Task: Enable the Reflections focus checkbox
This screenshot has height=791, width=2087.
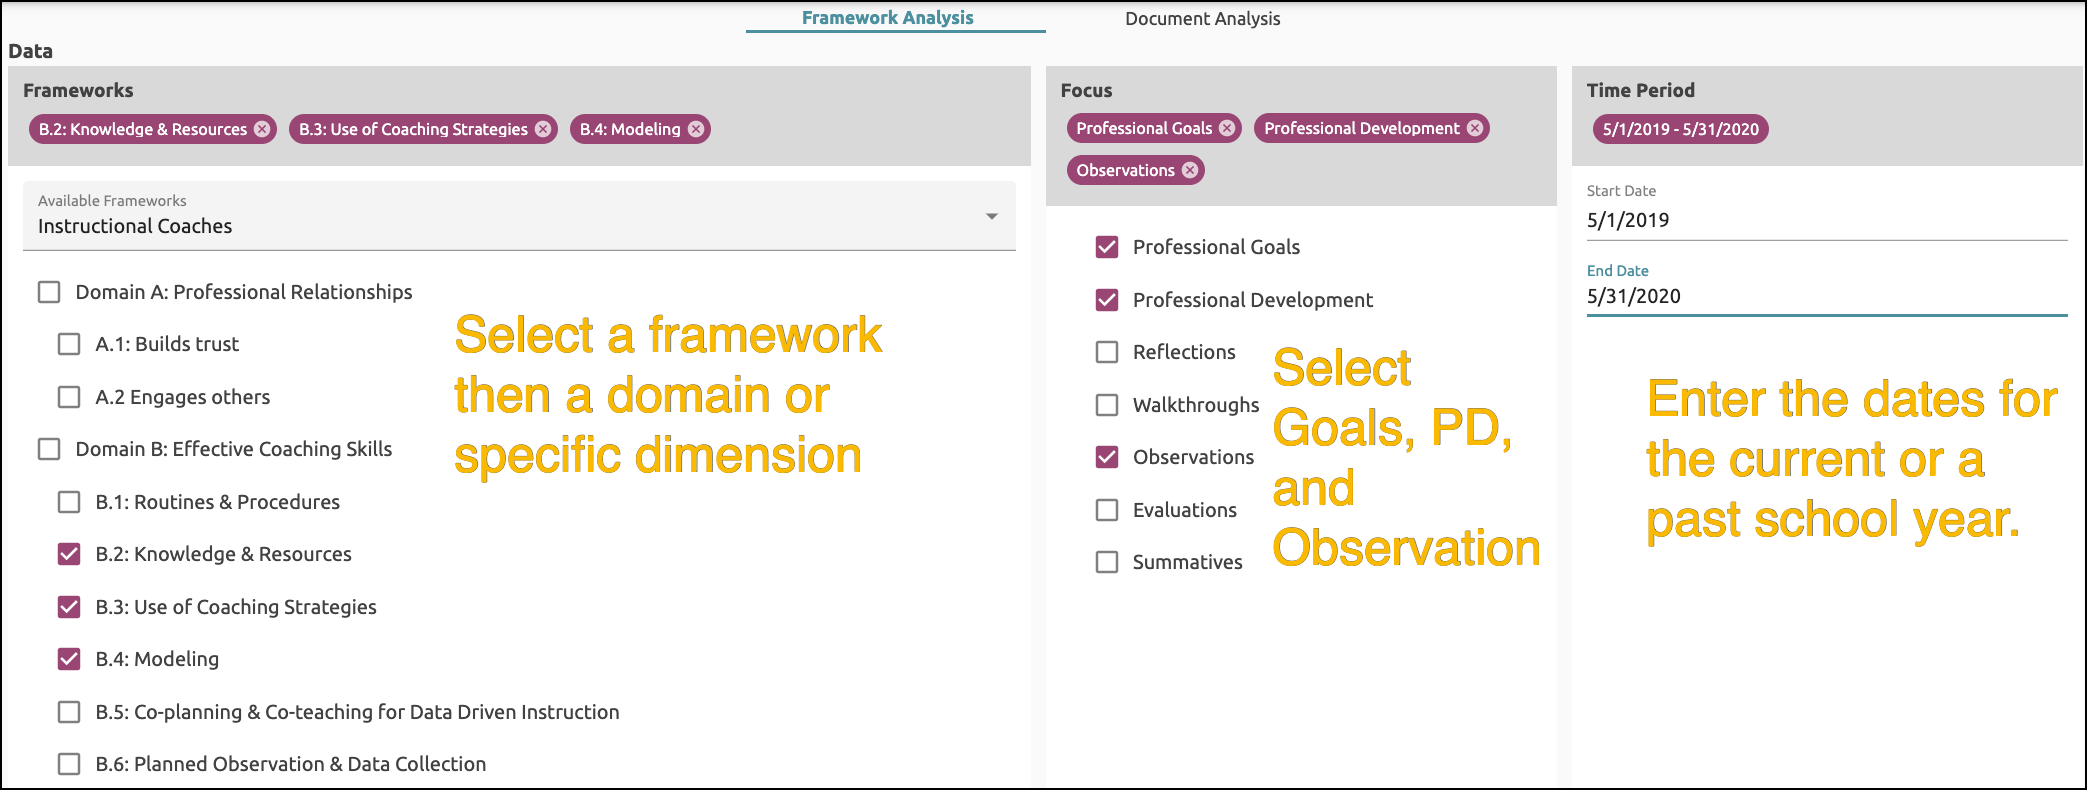Action: [x=1107, y=352]
